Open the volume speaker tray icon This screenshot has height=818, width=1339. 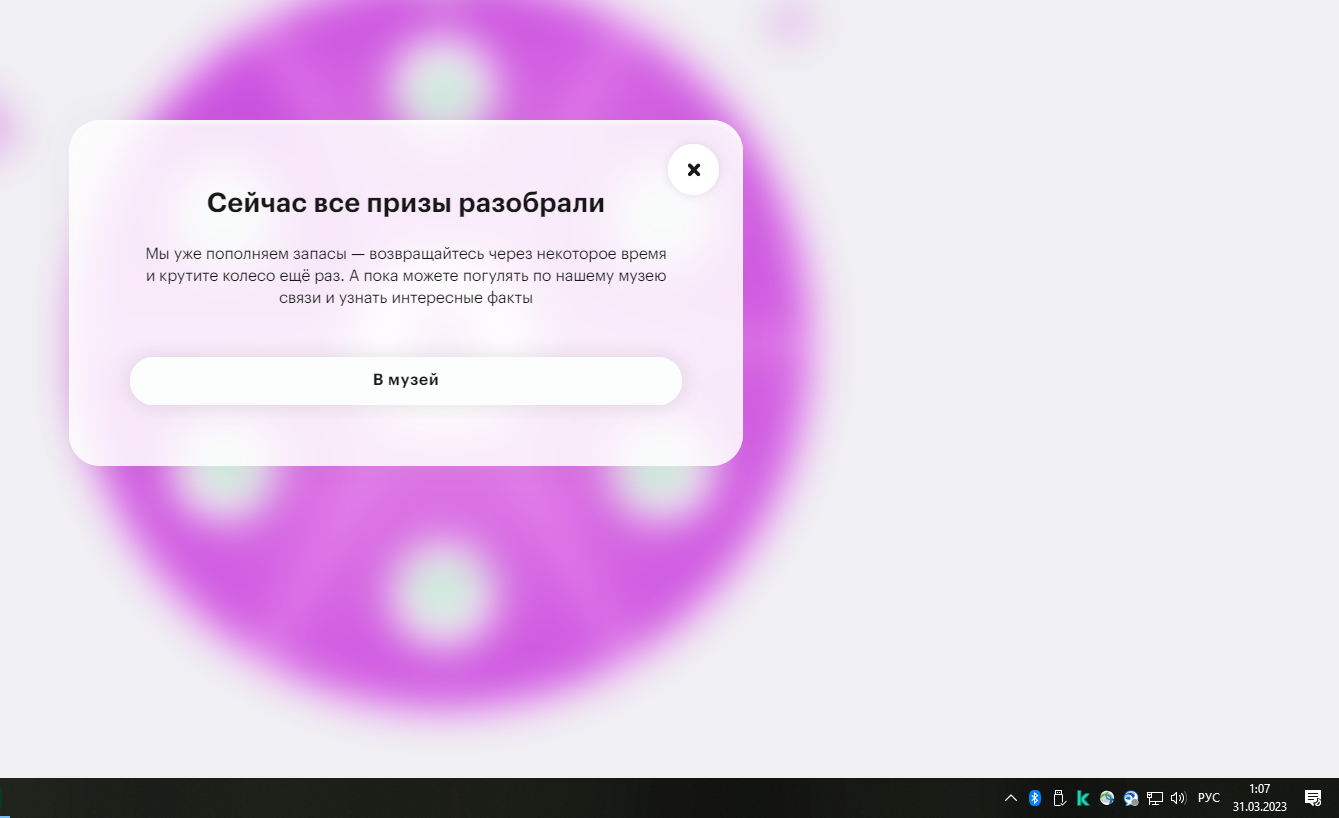pyautogui.click(x=1178, y=798)
